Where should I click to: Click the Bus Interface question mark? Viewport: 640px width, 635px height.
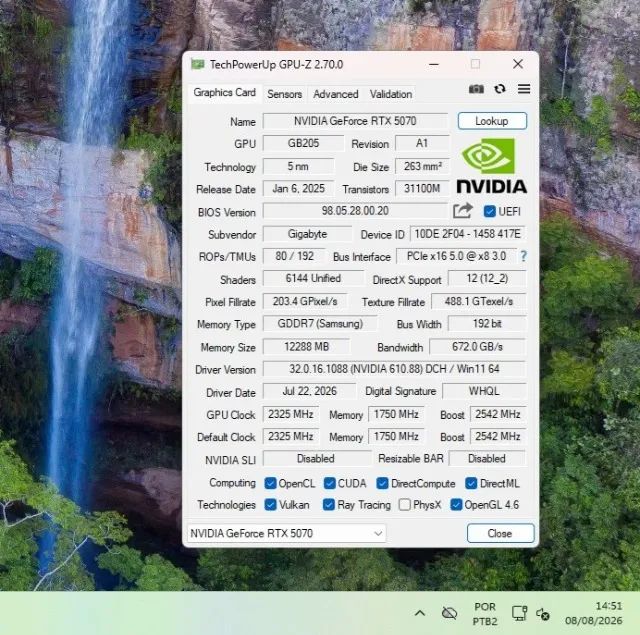(x=523, y=256)
